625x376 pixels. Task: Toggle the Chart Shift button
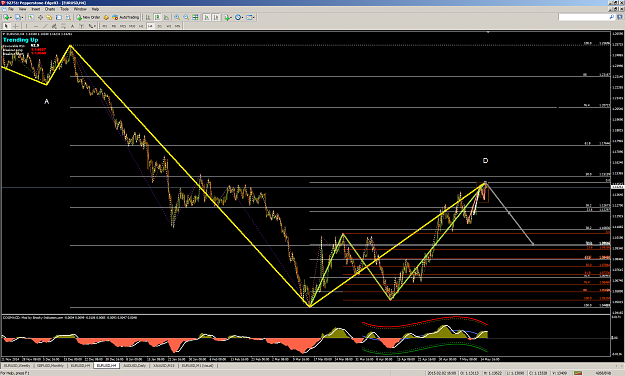pos(216,17)
